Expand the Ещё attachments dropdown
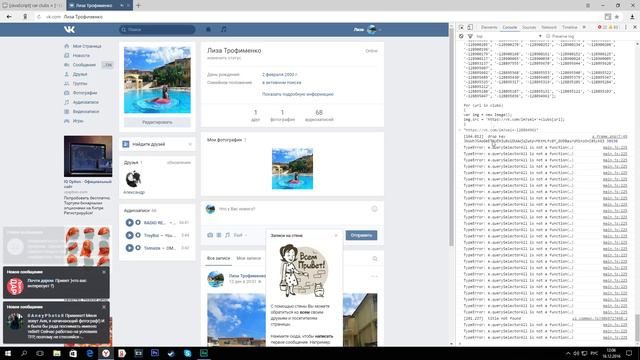Screen dimensions: 640x360 tap(240, 235)
